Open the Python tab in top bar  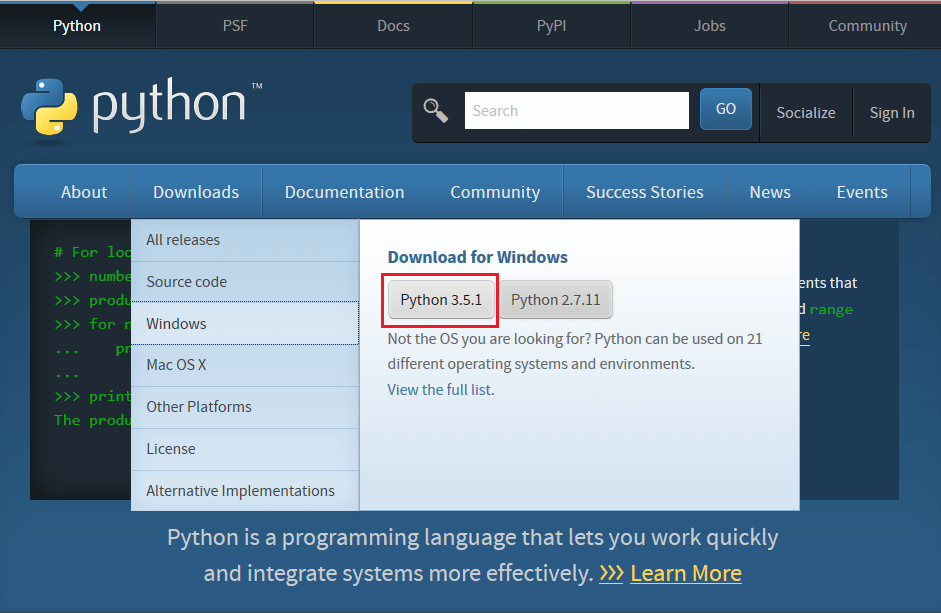click(77, 26)
